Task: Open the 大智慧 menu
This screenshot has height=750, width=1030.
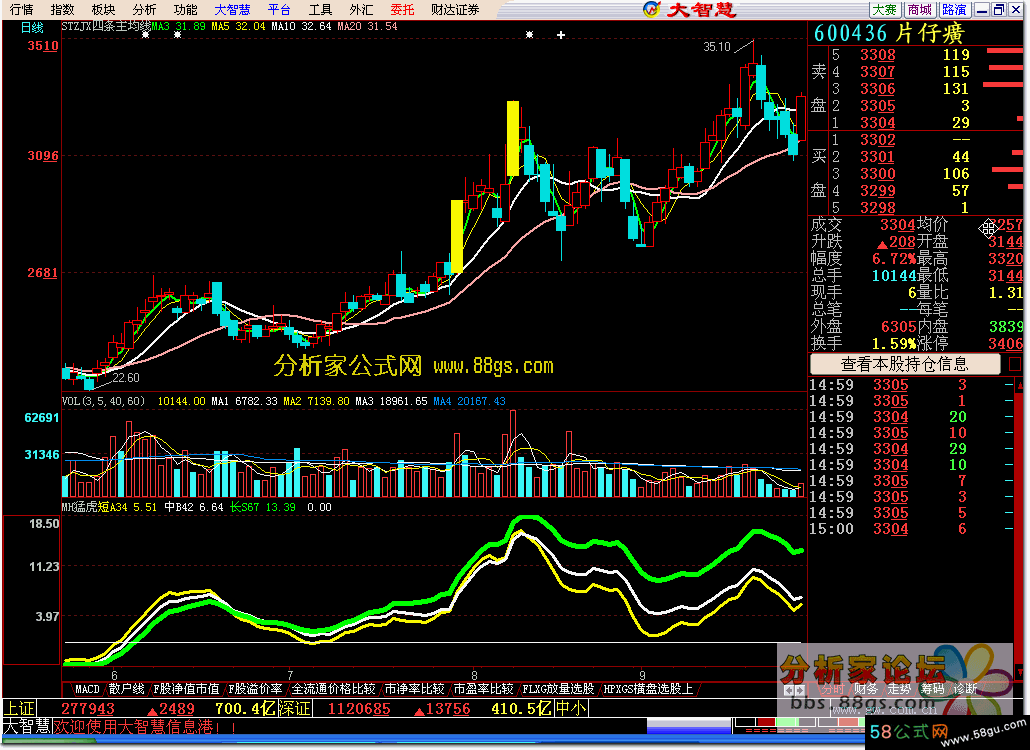Action: click(x=233, y=9)
